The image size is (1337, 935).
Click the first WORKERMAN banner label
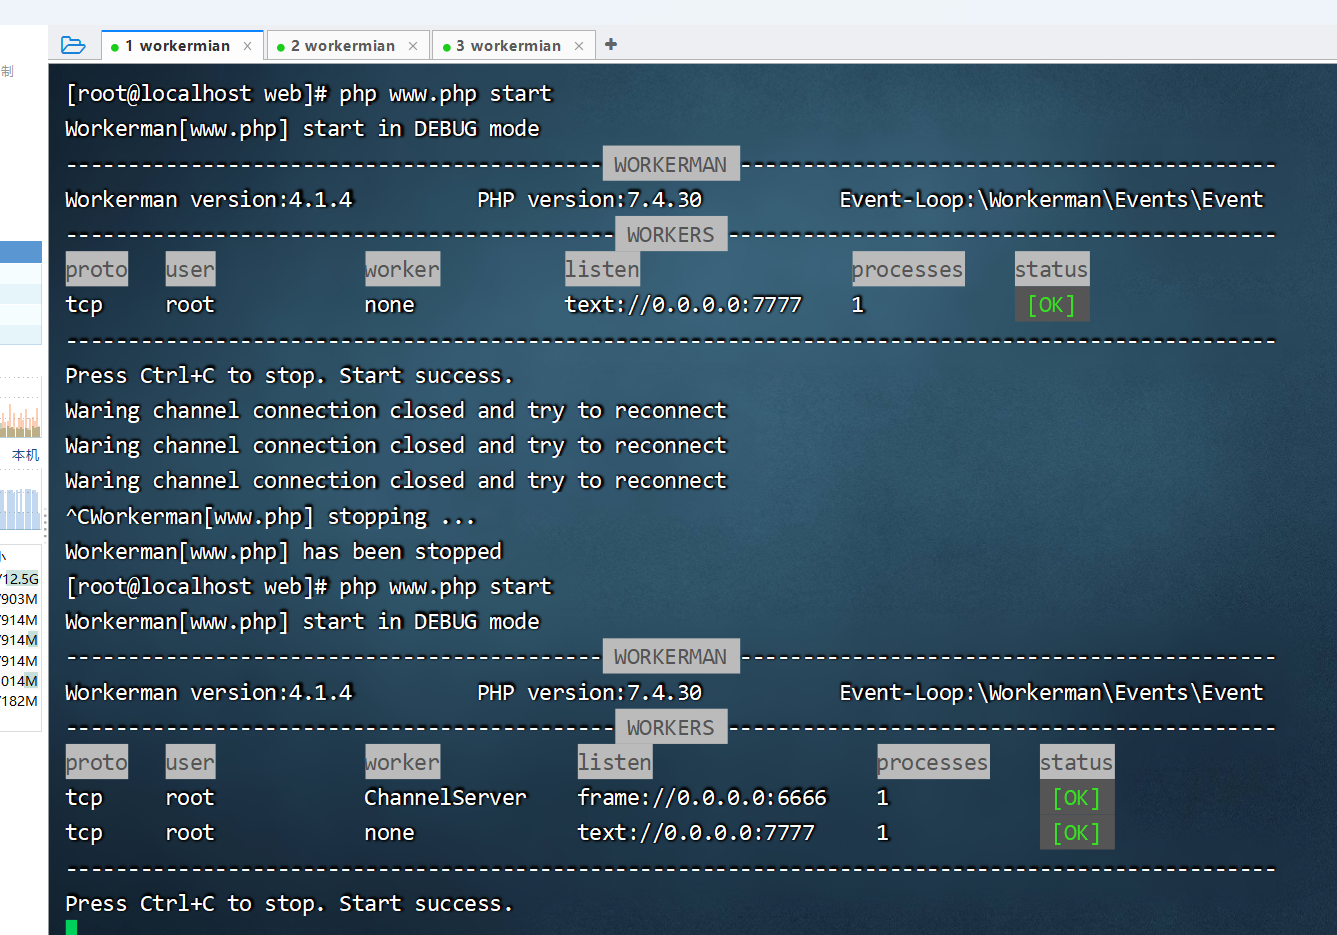pos(671,164)
